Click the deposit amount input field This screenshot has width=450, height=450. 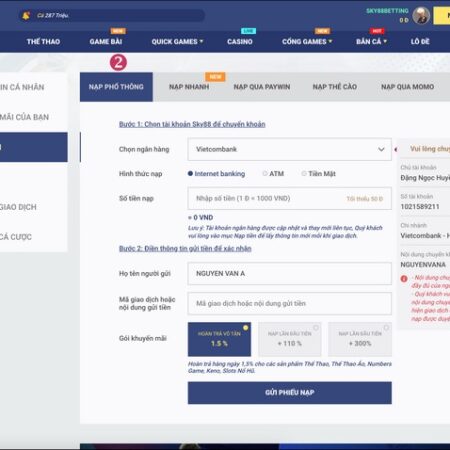point(290,198)
